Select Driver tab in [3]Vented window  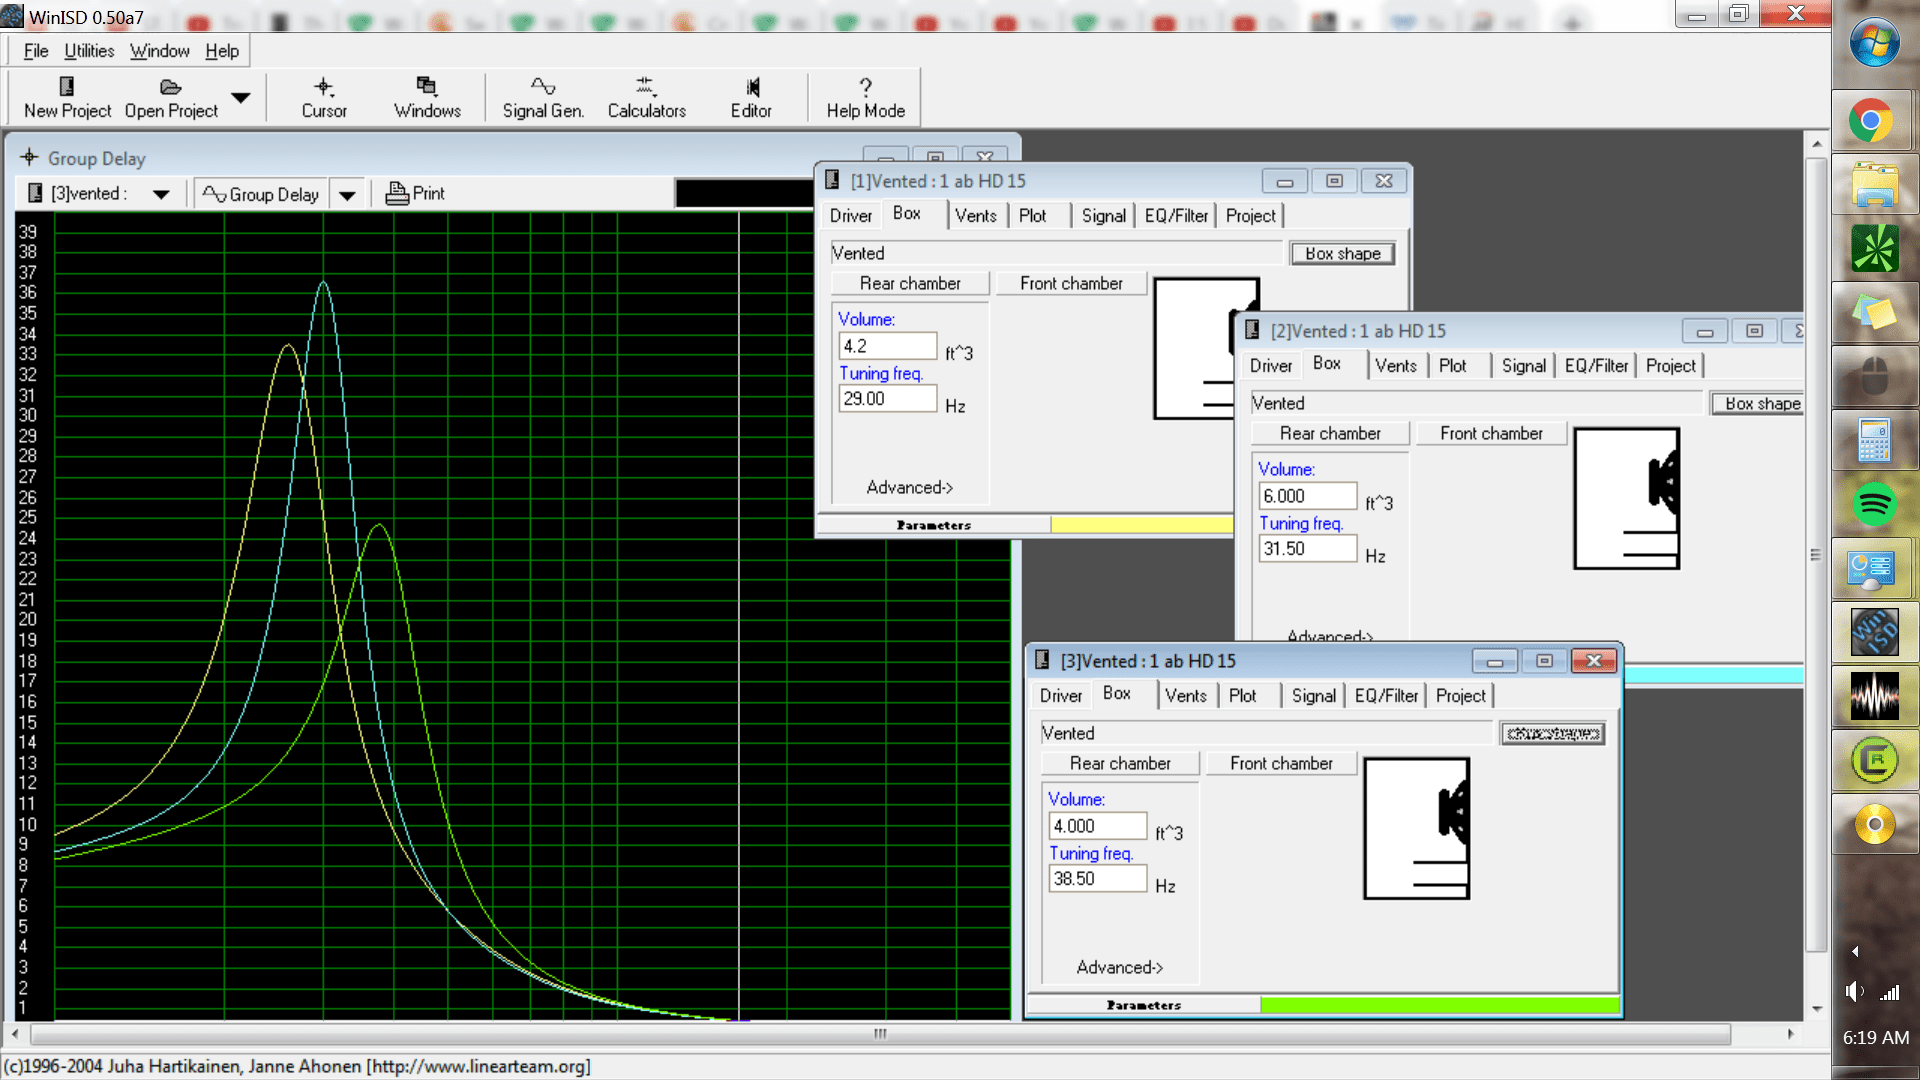pos(1060,695)
